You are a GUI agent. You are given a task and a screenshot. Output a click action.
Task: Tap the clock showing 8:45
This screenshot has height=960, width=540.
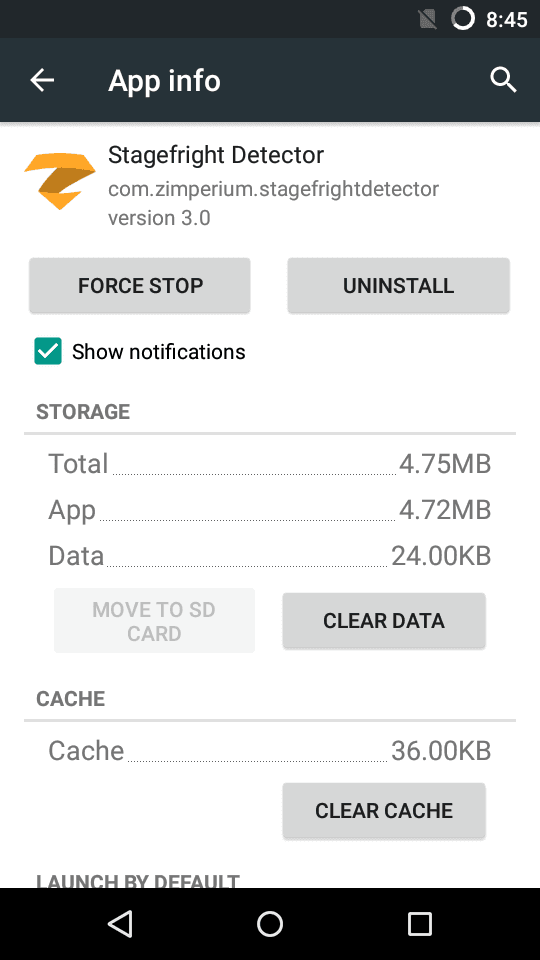pos(507,20)
